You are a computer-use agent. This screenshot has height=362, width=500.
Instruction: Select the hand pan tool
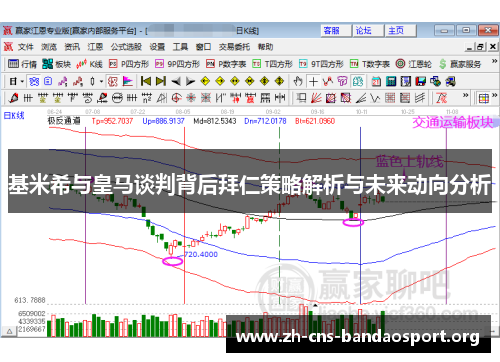298,81
